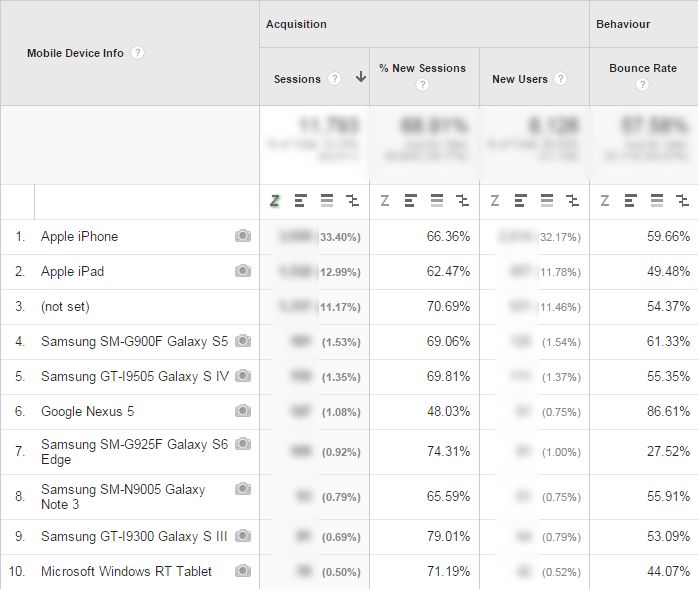Select bar chart icon in Bounce Rate column
The width and height of the screenshot is (698, 589).
coord(630,201)
